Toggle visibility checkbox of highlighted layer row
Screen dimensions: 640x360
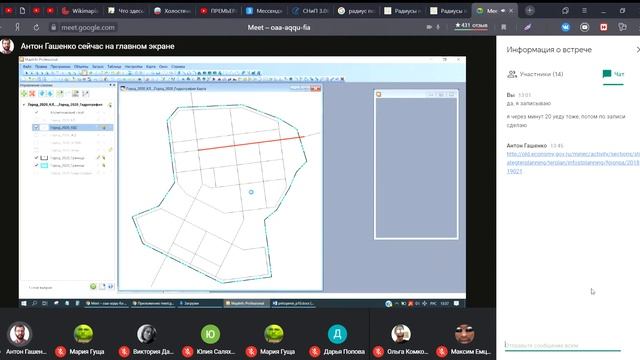click(x=36, y=128)
